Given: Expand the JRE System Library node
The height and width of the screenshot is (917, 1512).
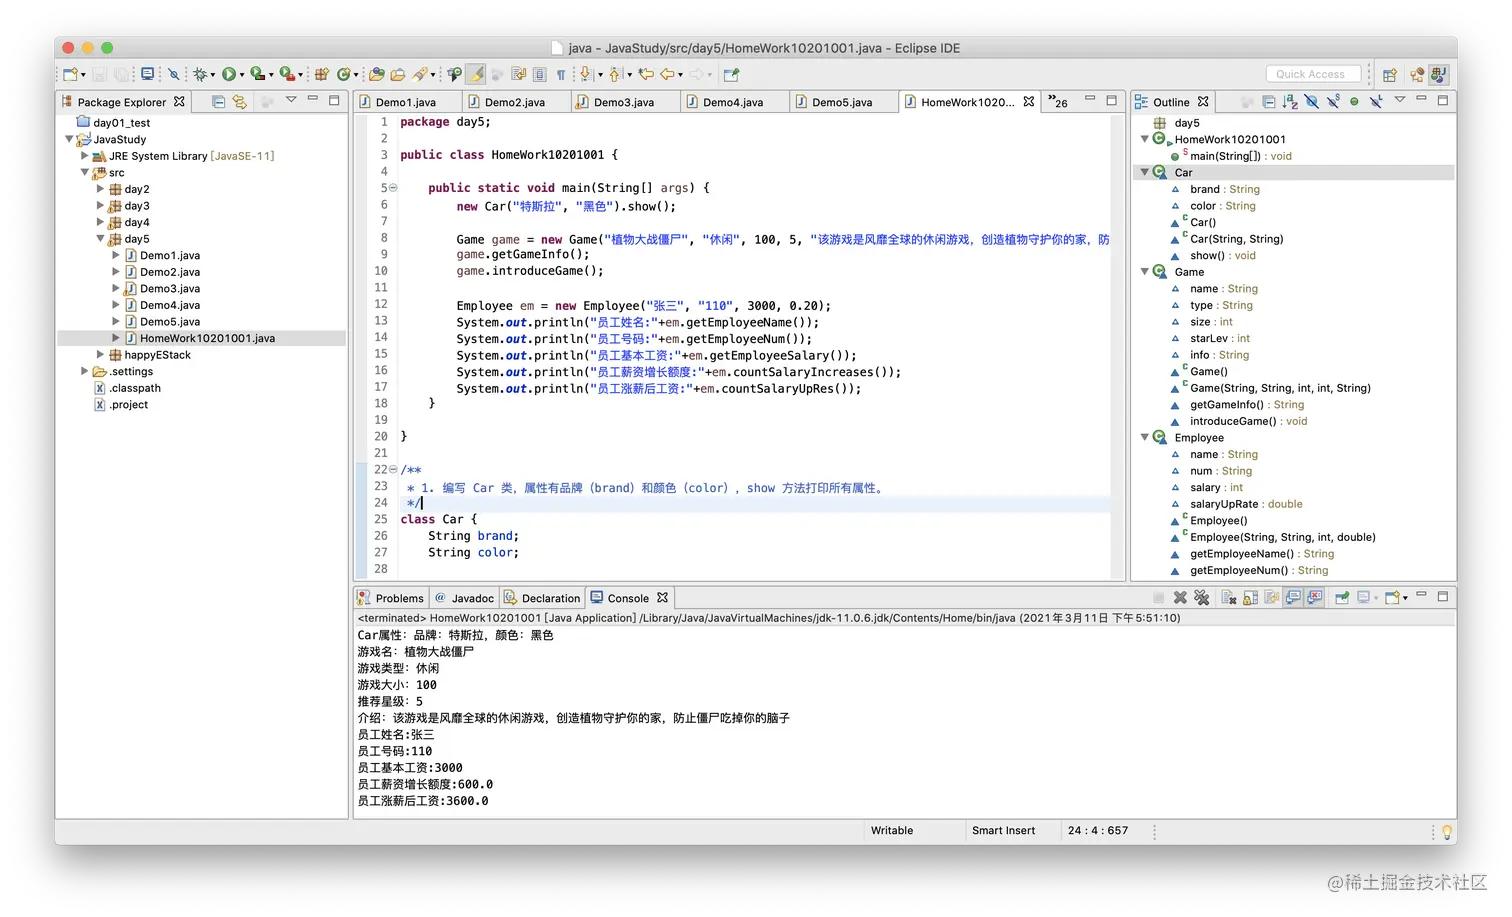Looking at the screenshot, I should (84, 156).
